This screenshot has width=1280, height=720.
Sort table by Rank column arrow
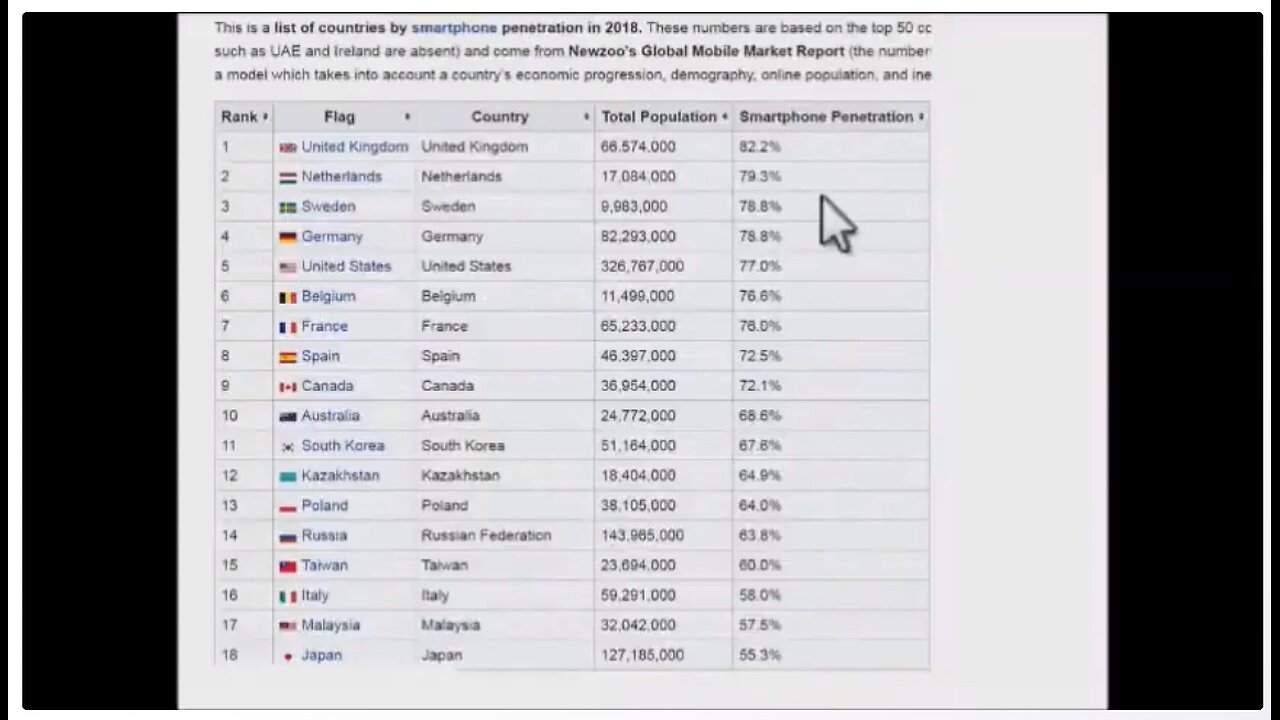[x=265, y=117]
